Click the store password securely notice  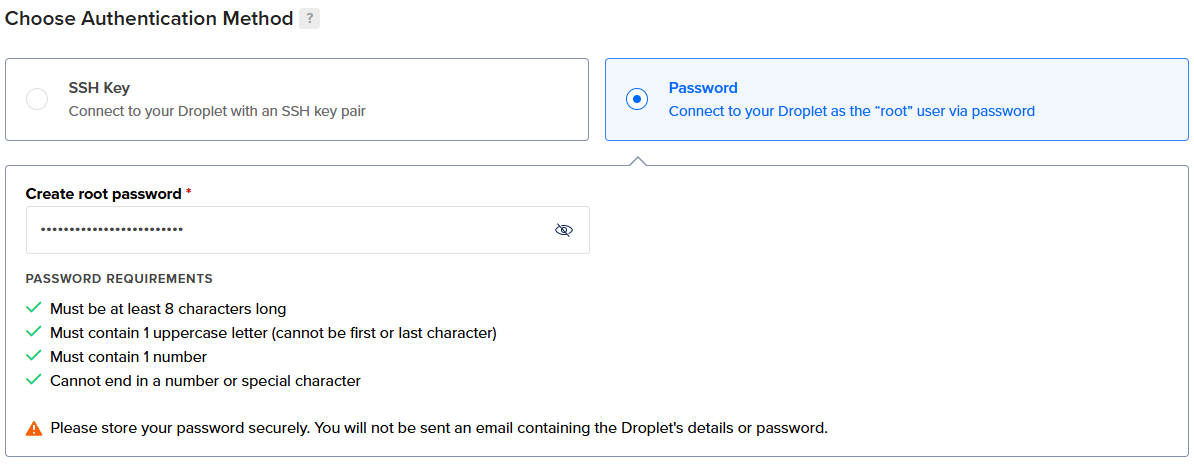tap(439, 428)
